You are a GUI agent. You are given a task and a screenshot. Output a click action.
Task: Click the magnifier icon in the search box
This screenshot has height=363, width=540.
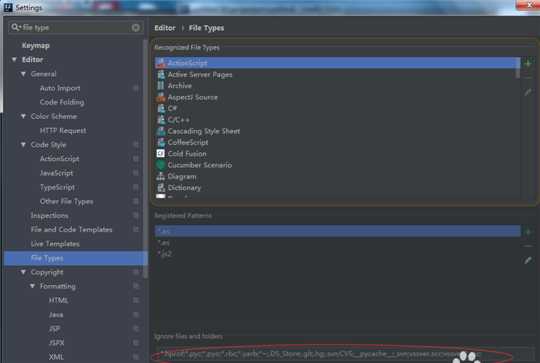[x=15, y=27]
